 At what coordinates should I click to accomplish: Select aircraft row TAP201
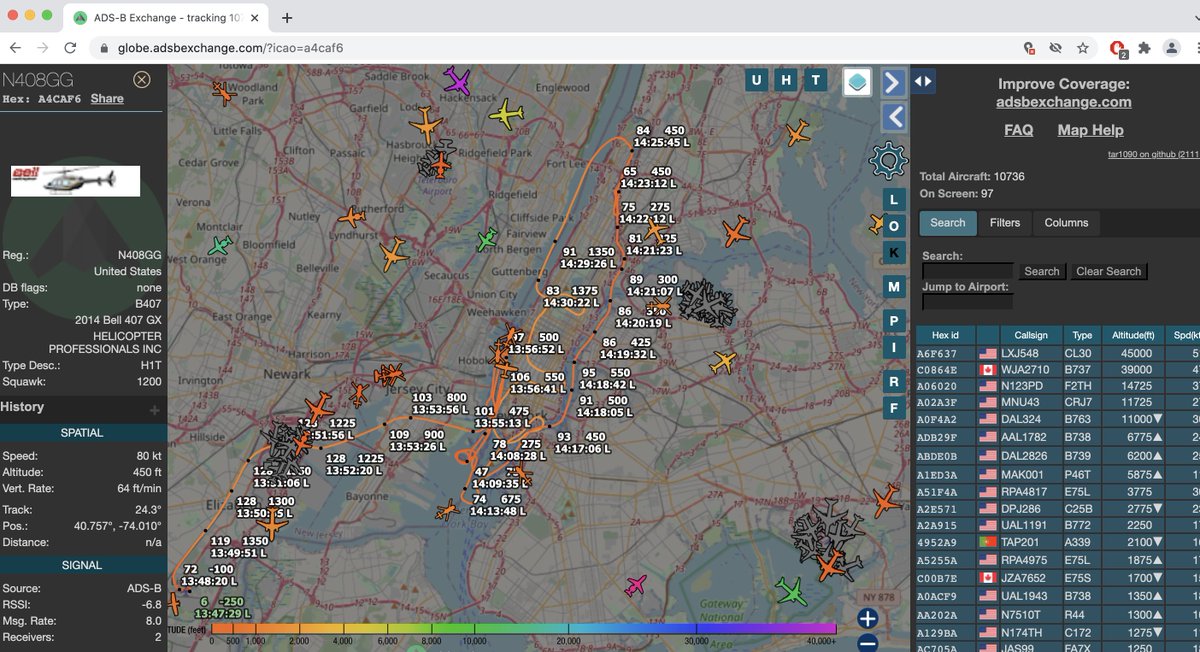pos(1058,542)
